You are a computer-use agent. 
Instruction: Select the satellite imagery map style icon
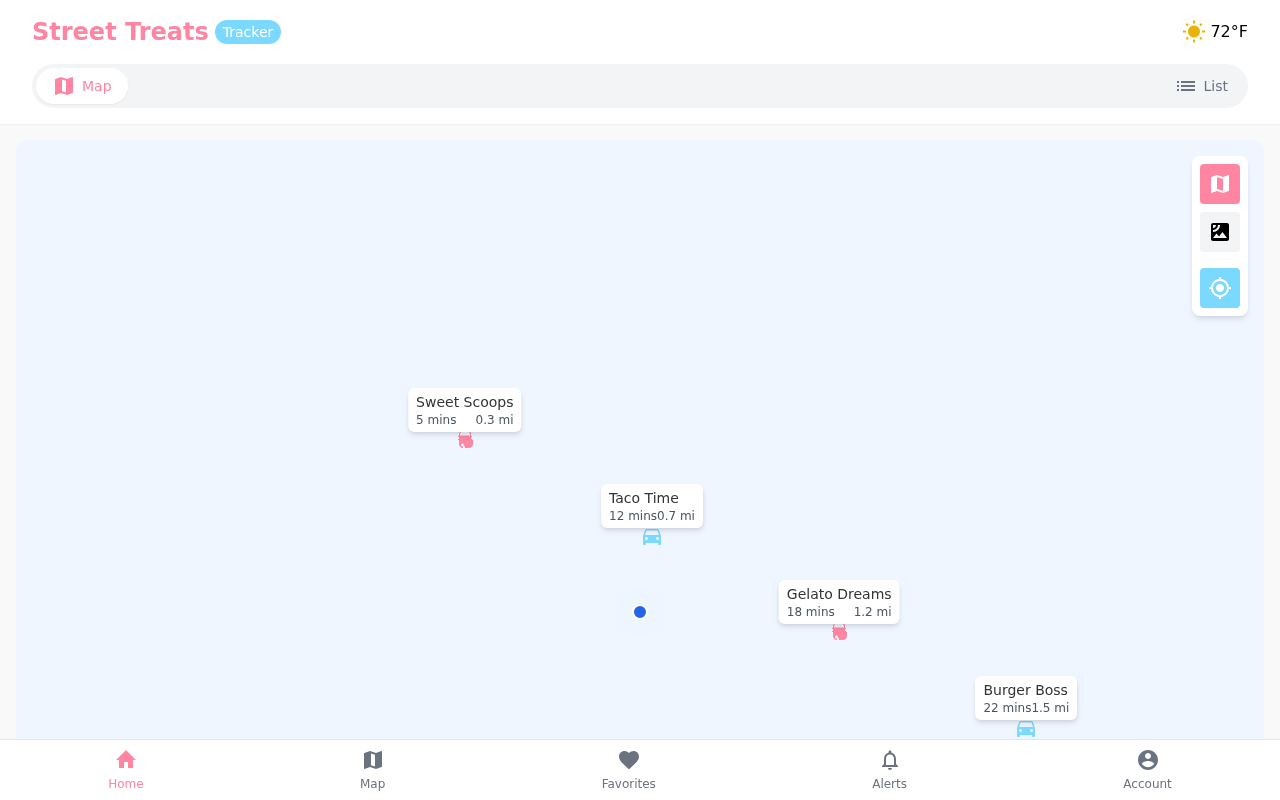tap(1219, 232)
